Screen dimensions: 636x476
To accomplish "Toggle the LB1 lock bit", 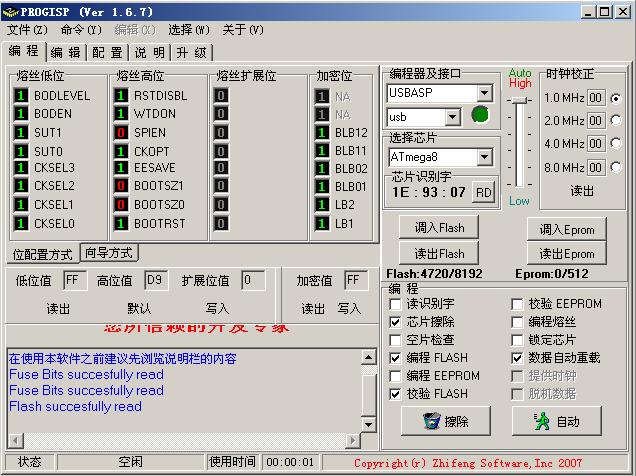I will pos(322,223).
